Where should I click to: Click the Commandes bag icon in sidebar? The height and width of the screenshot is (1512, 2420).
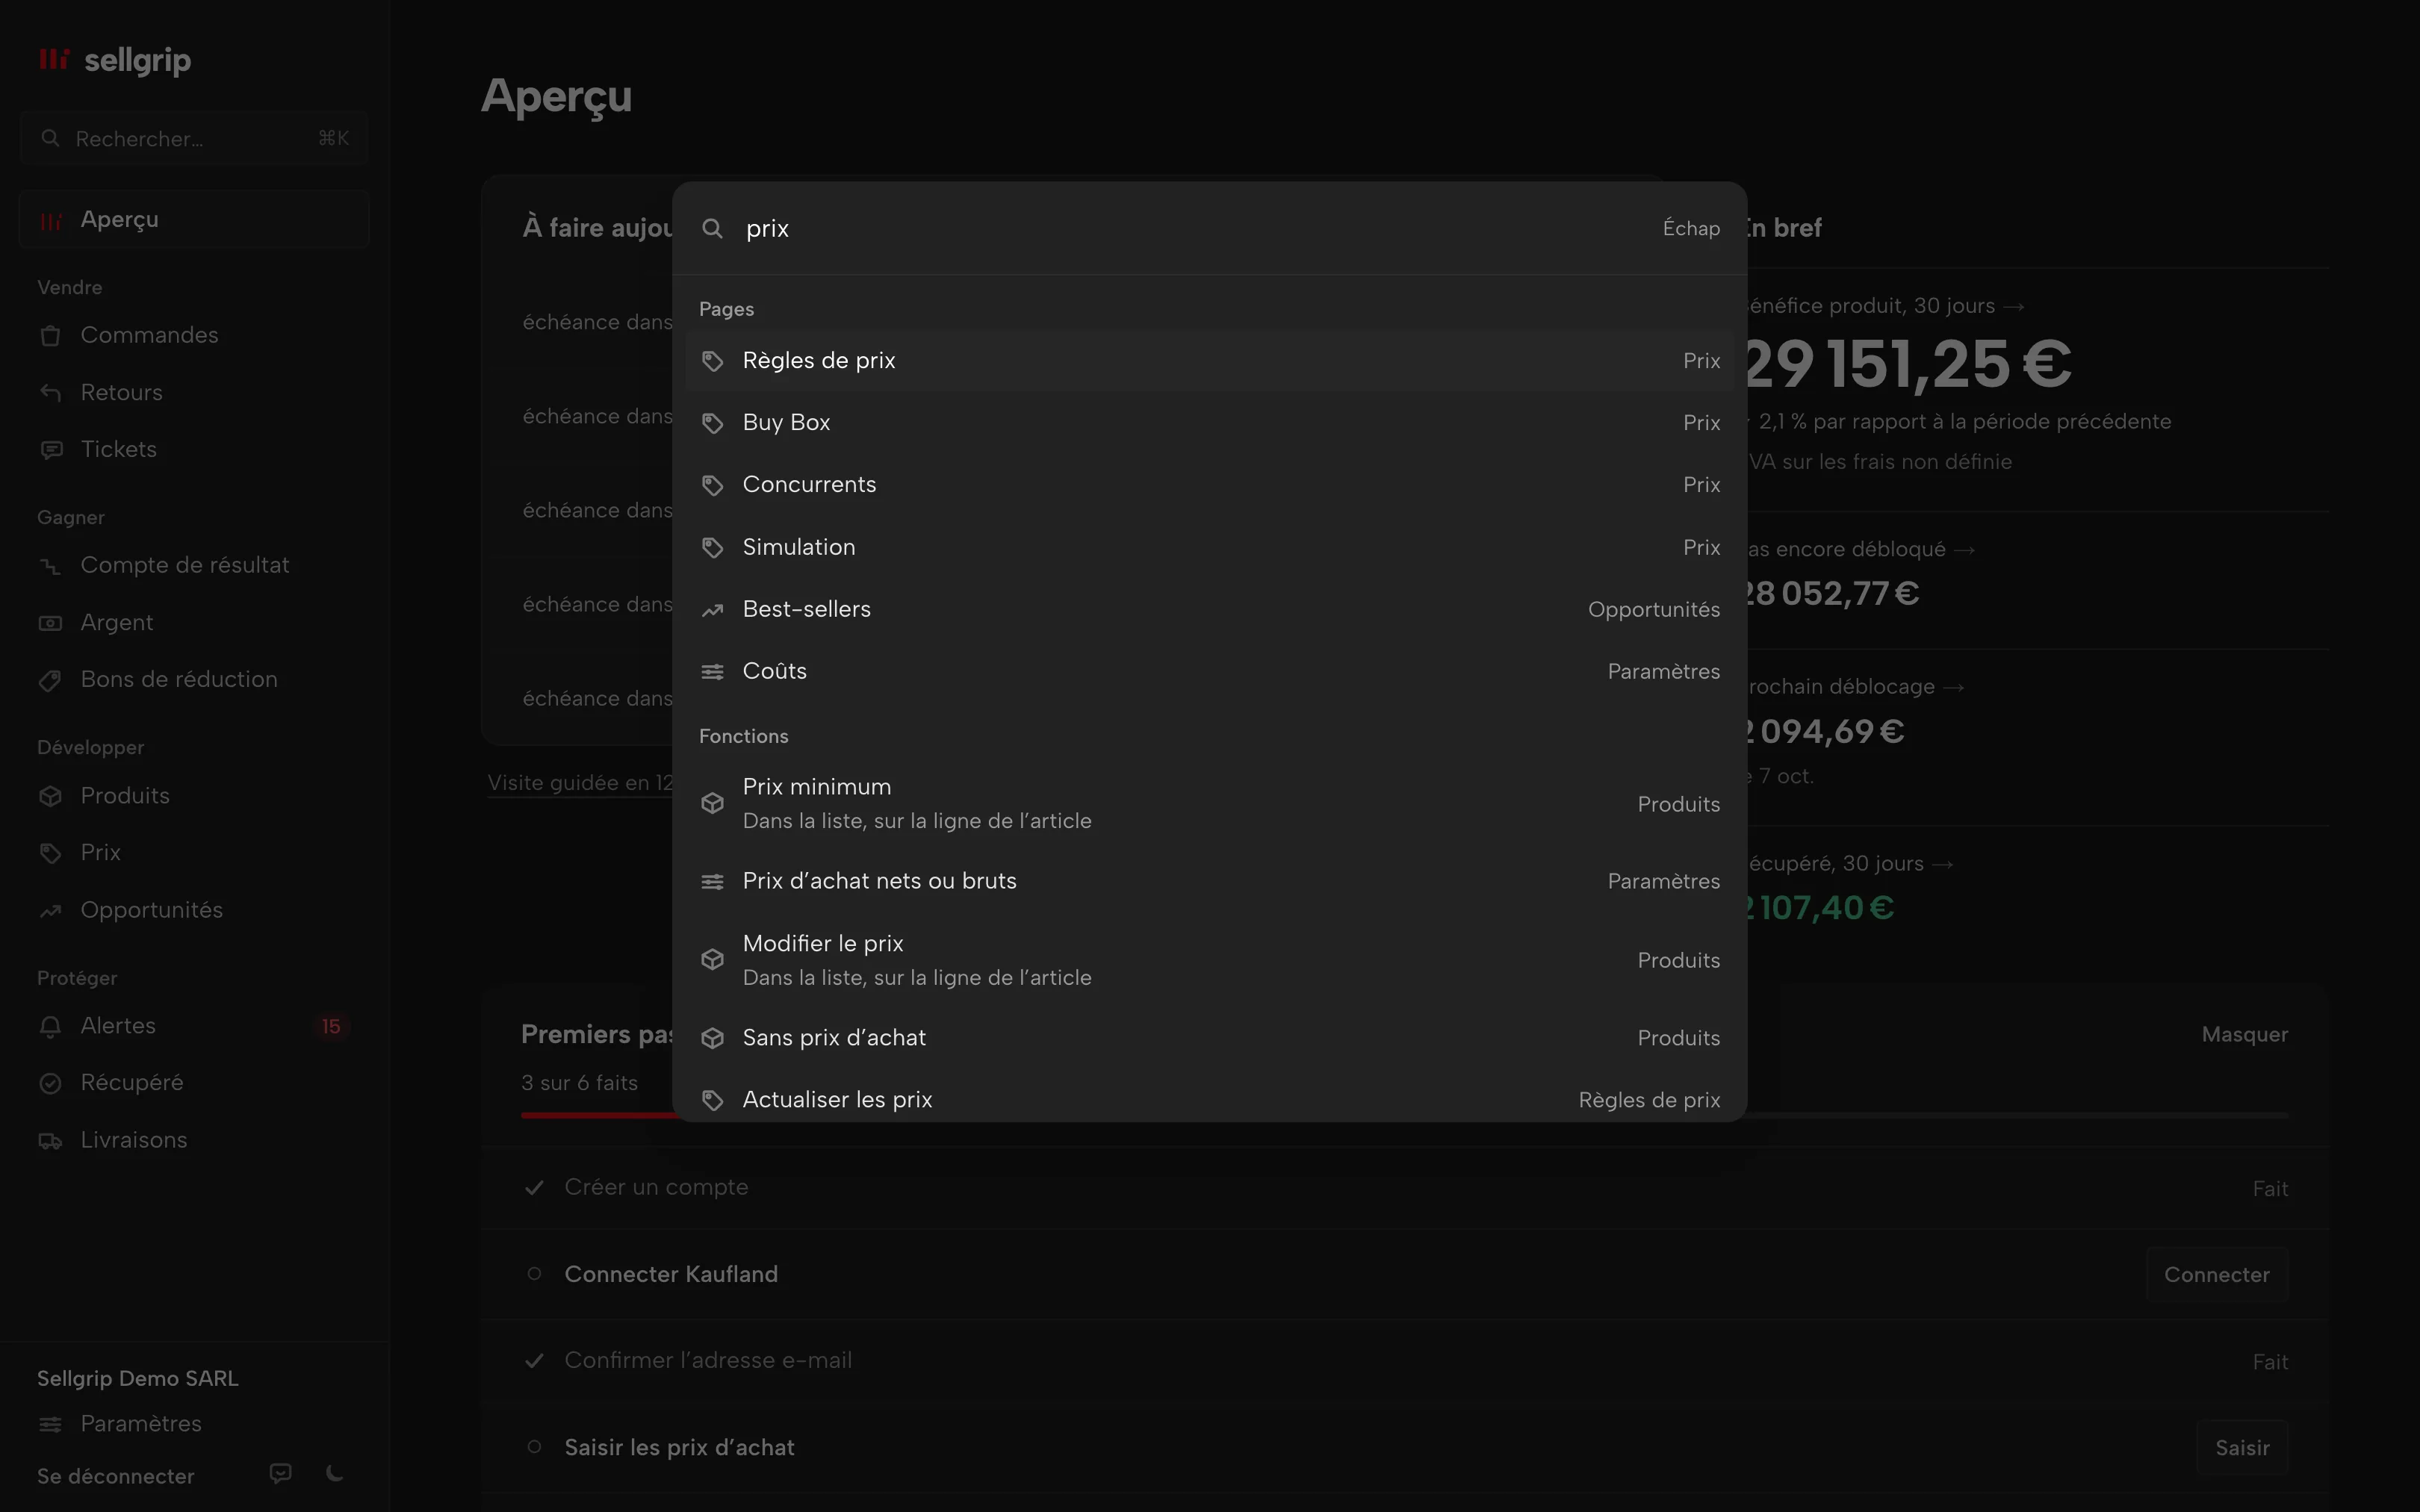[x=51, y=335]
